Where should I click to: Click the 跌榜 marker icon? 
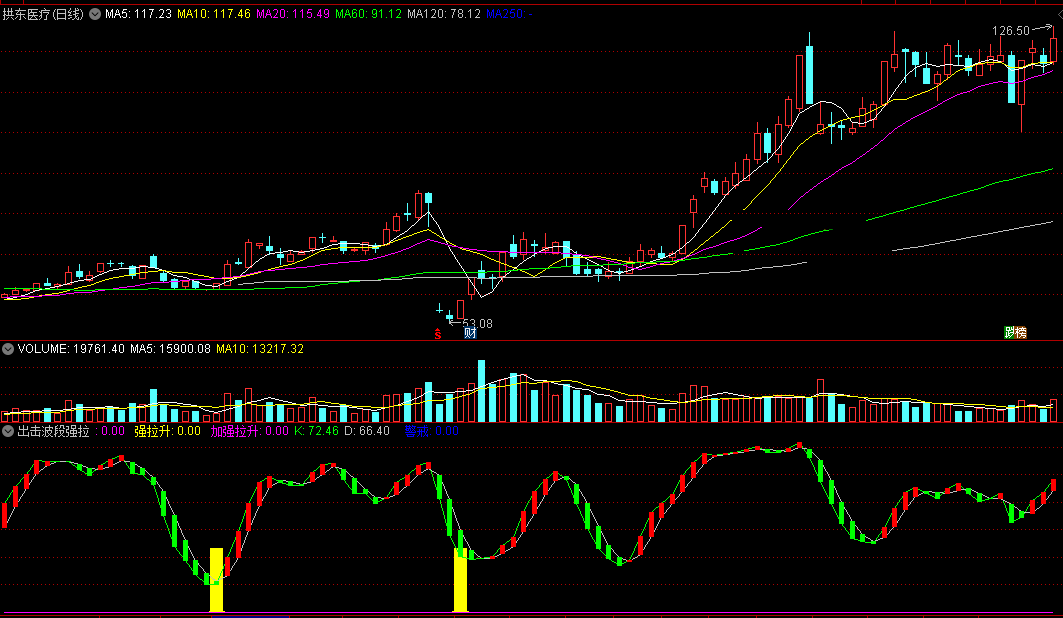pos(1016,332)
